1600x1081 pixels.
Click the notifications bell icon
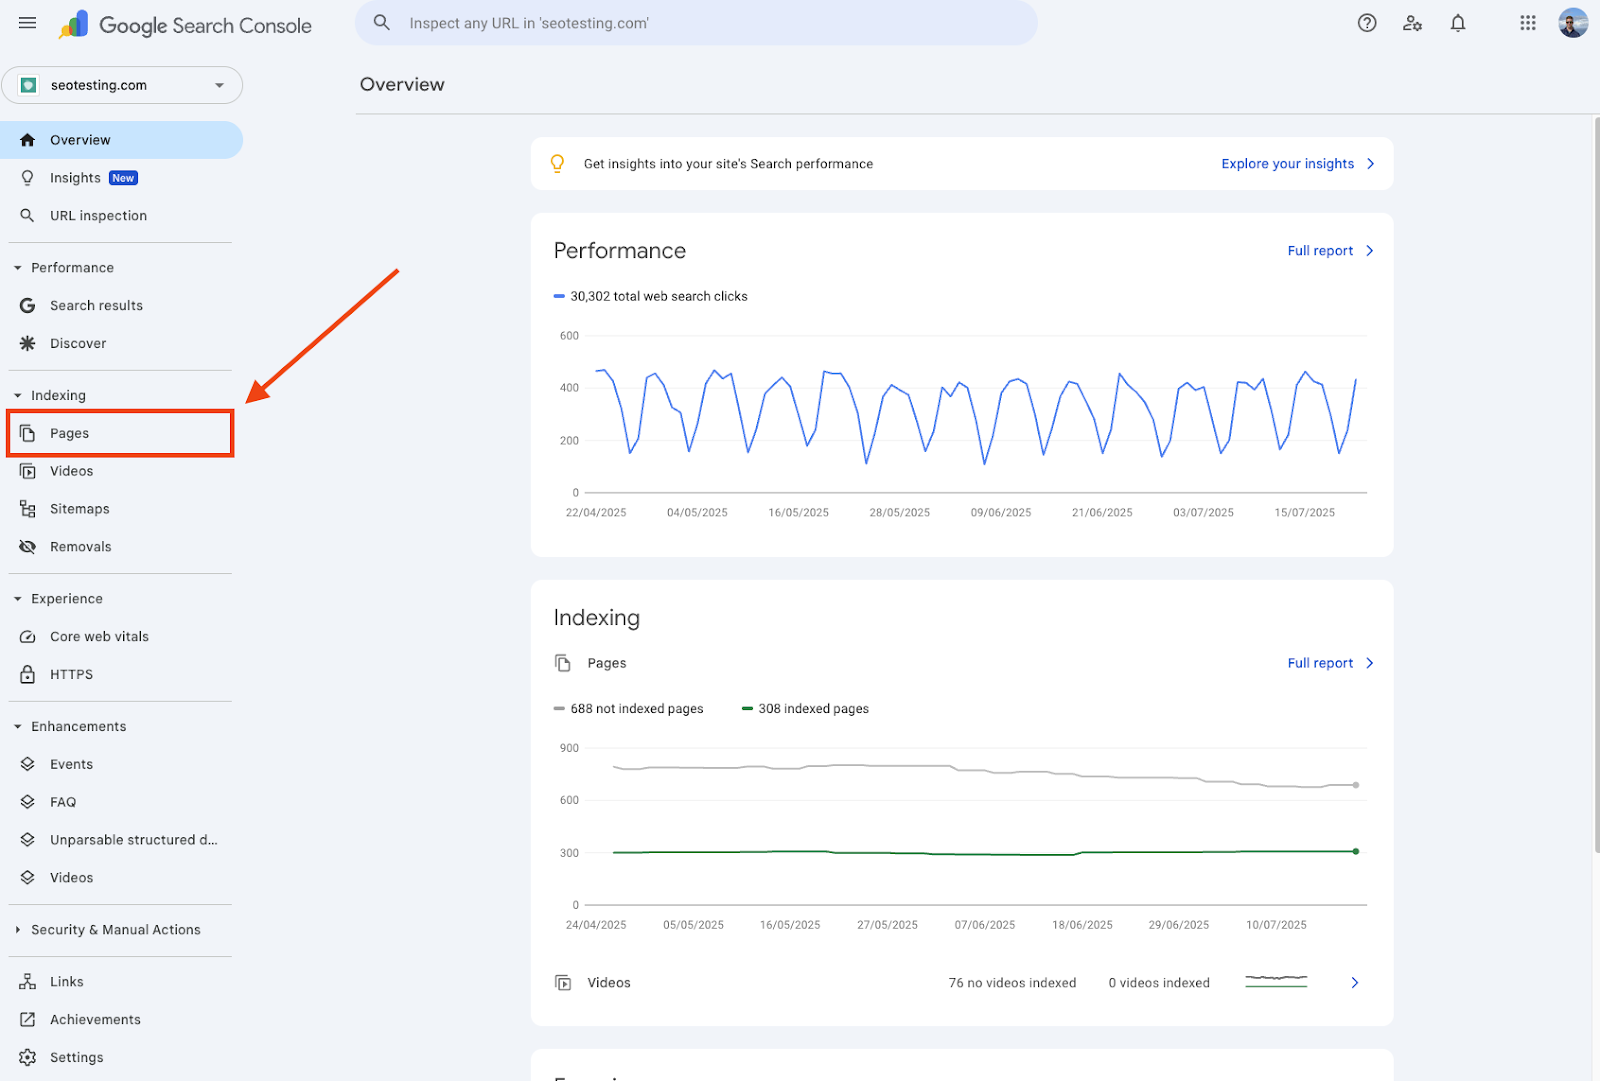pos(1458,22)
